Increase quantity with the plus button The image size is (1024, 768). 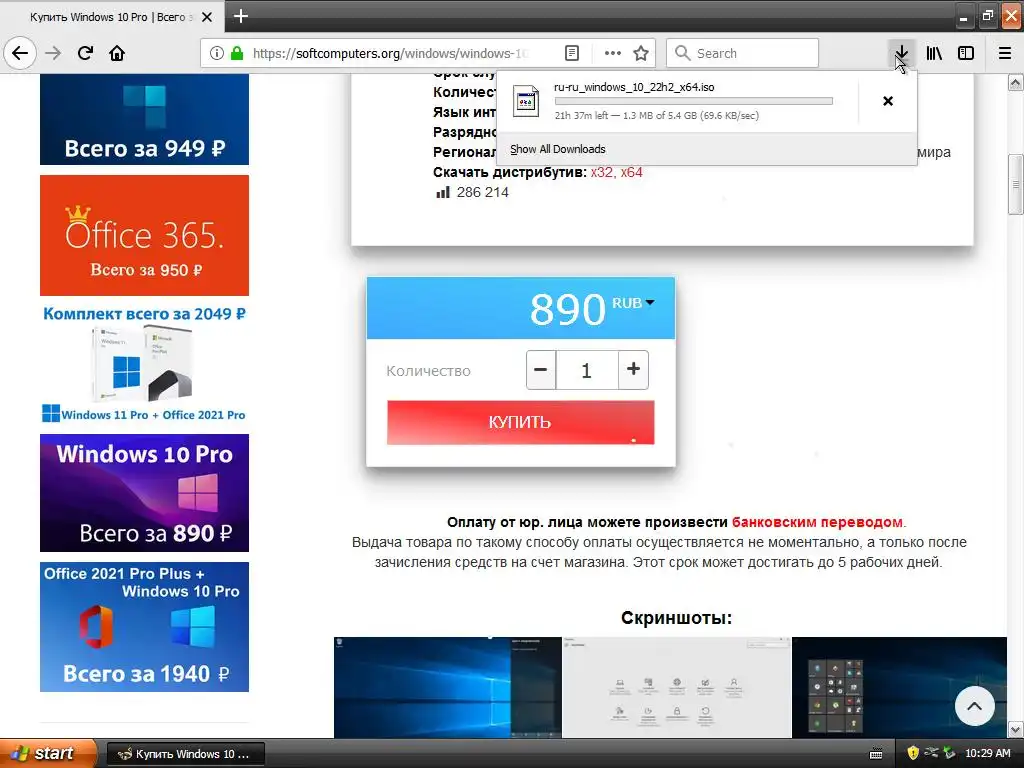click(x=633, y=370)
